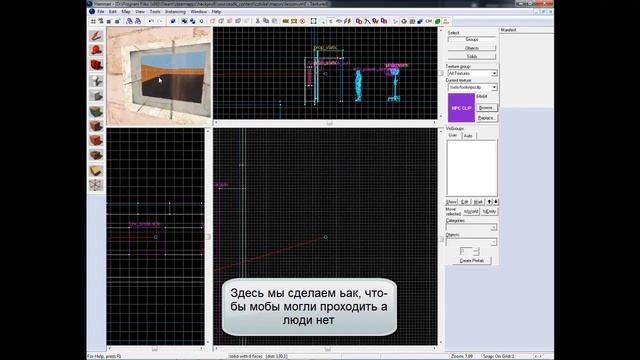Click the Hide Selected Objects icon
This screenshot has height=360, width=640.
tap(213, 21)
